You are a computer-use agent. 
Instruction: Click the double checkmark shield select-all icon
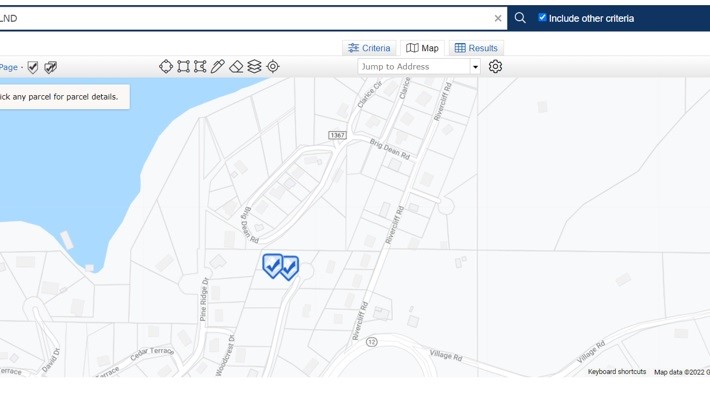pos(50,67)
